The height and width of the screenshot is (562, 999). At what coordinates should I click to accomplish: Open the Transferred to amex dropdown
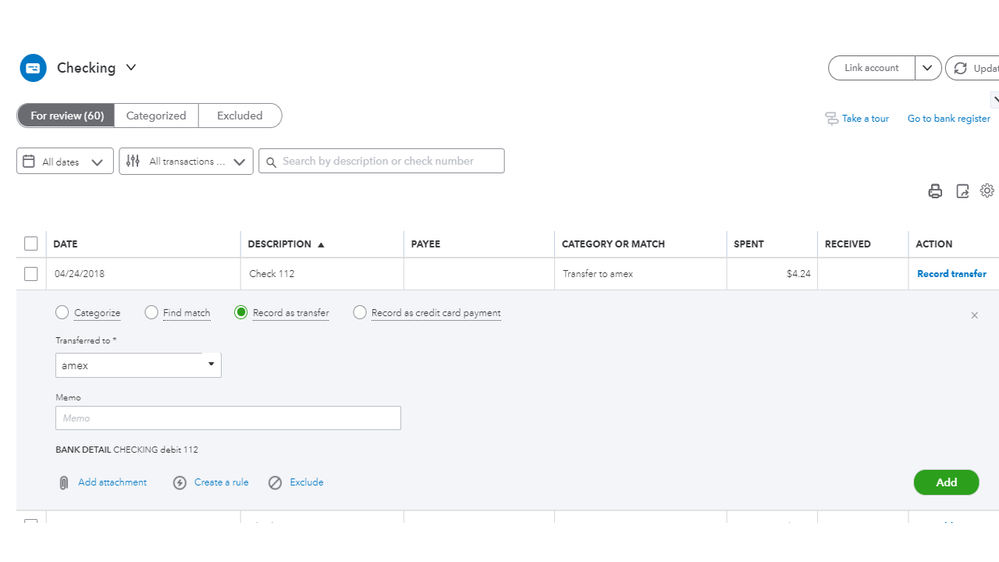(x=138, y=366)
